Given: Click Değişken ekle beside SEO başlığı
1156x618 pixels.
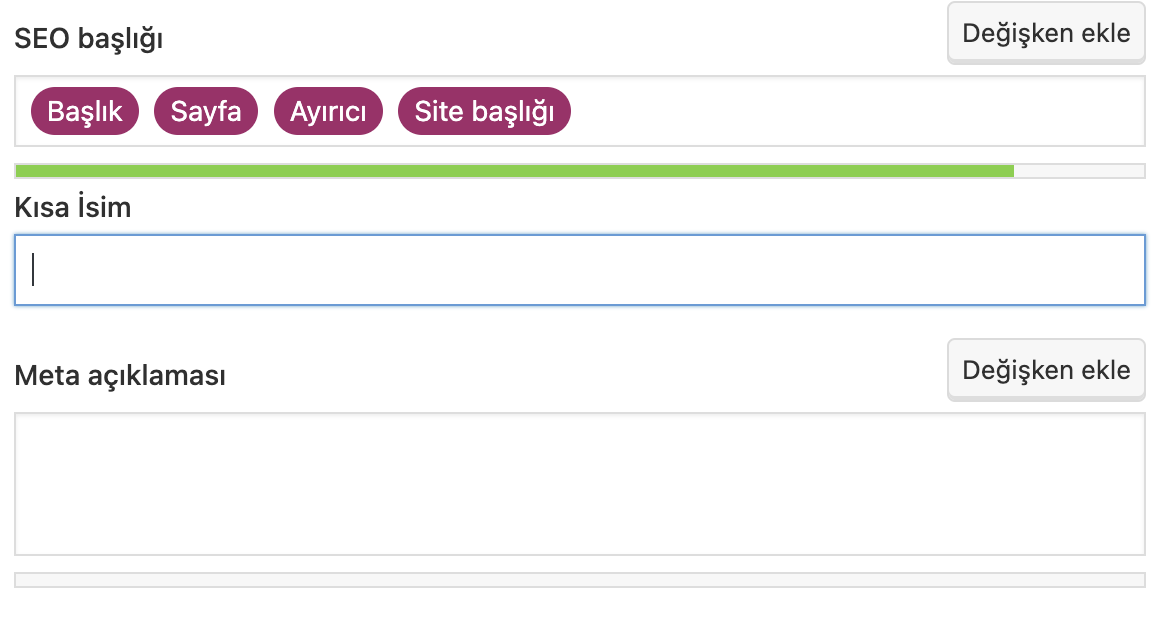Looking at the screenshot, I should point(1046,33).
